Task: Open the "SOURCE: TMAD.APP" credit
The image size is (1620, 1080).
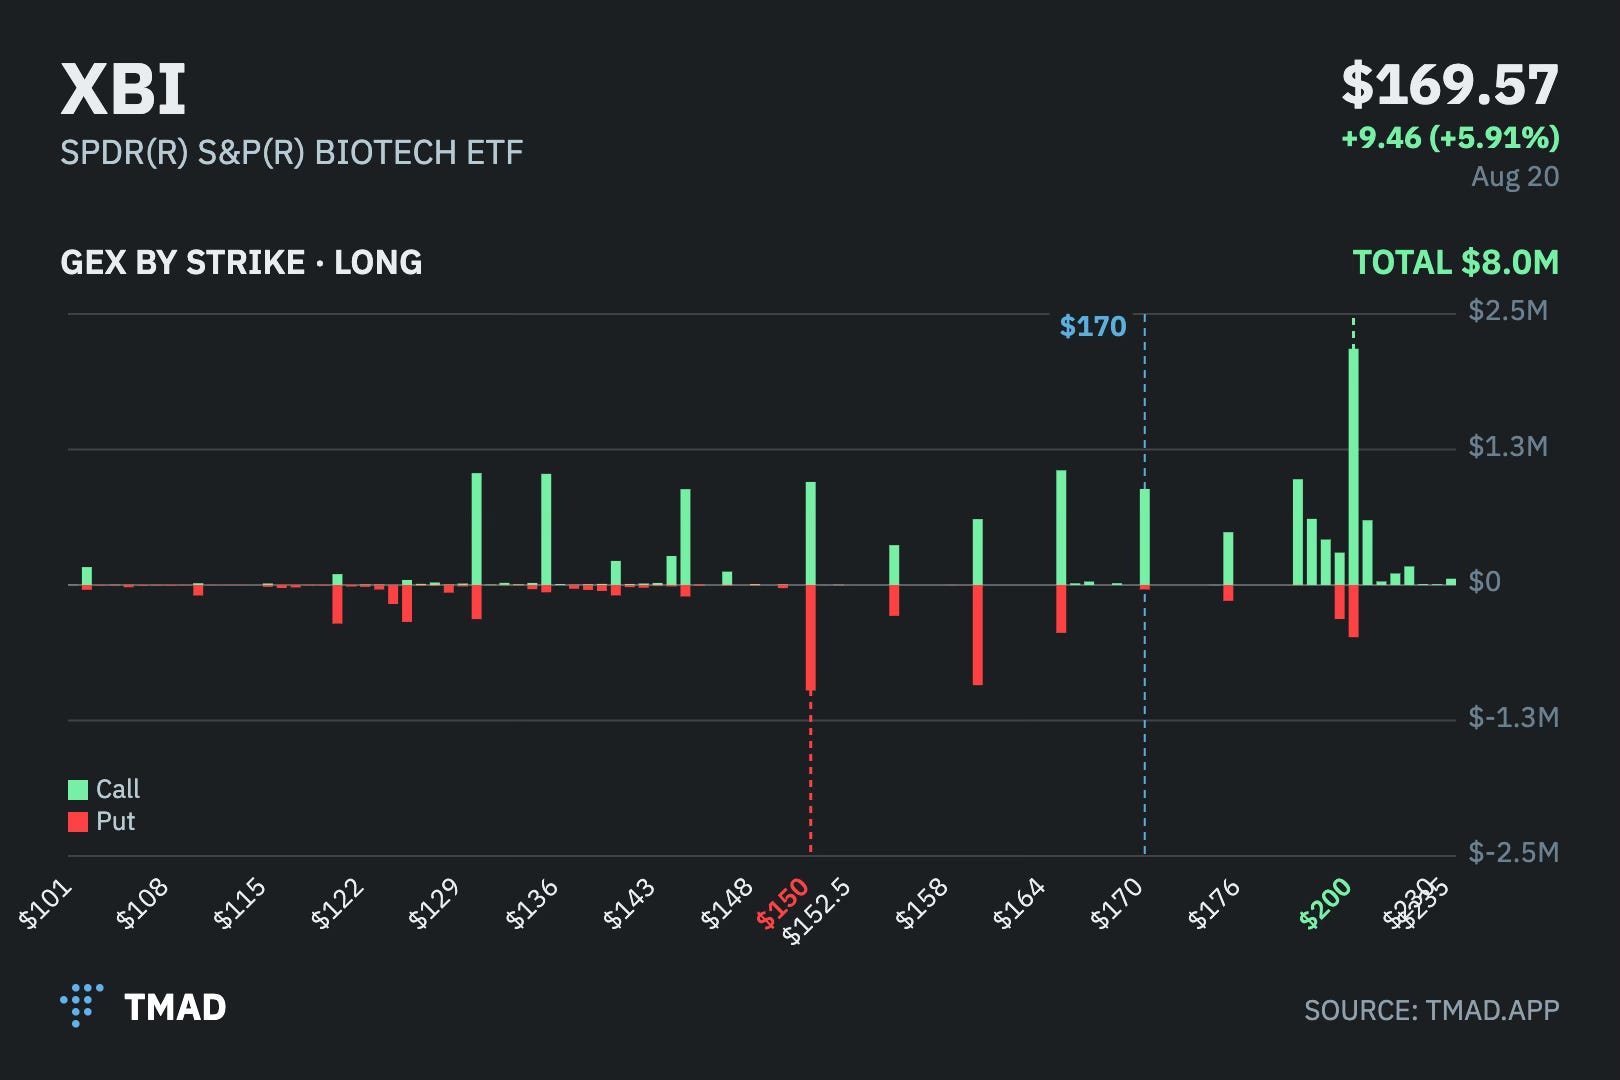Action: (x=1432, y=1010)
